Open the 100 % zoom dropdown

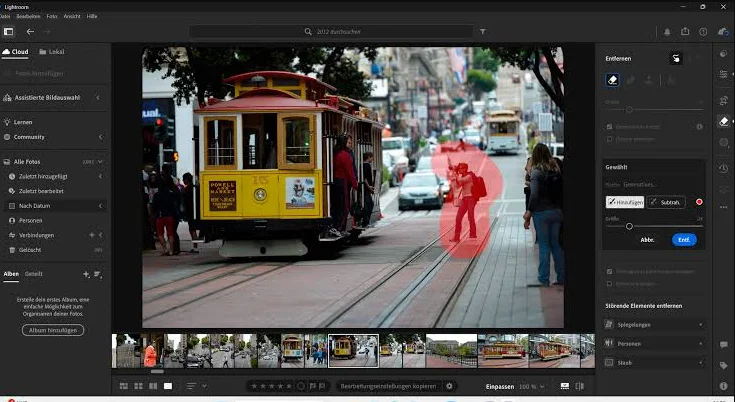coord(532,387)
